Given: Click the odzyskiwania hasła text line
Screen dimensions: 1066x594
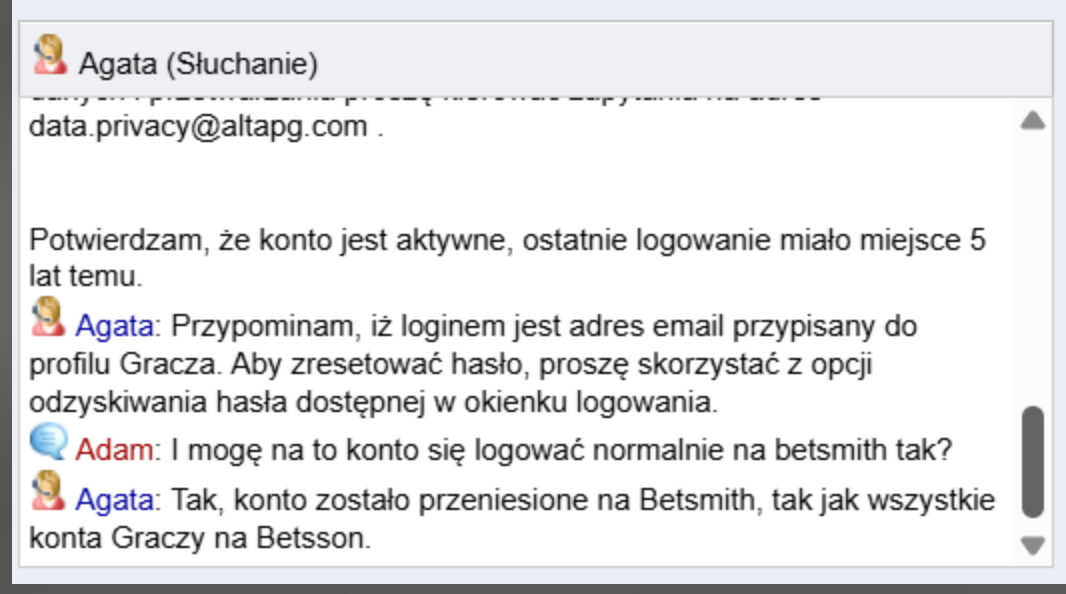Looking at the screenshot, I should 373,402.
